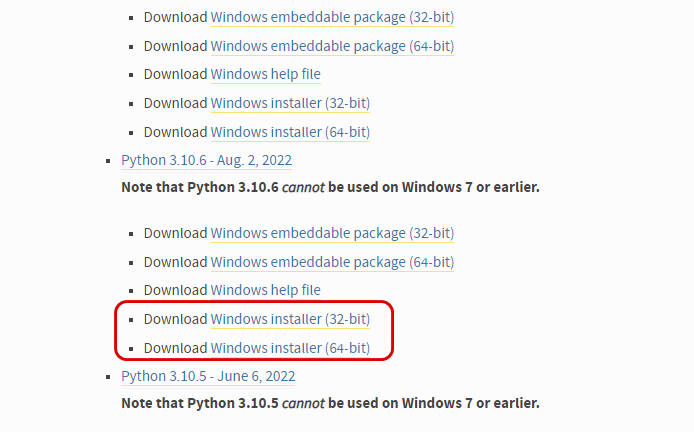
Task: Select embeddable package (32-bit) link at top of list
Action: (332, 17)
